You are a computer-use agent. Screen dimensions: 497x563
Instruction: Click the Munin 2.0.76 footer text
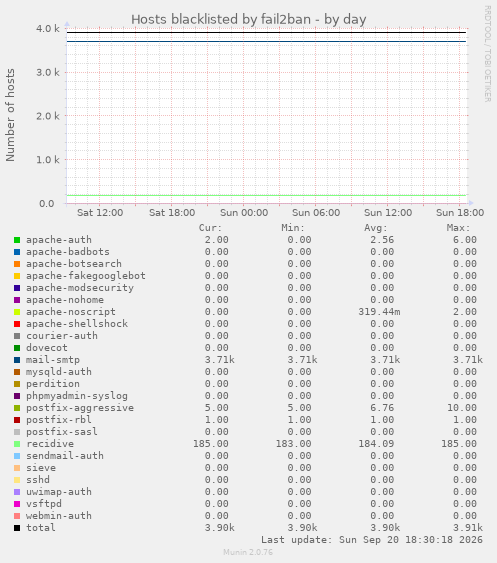point(248,552)
